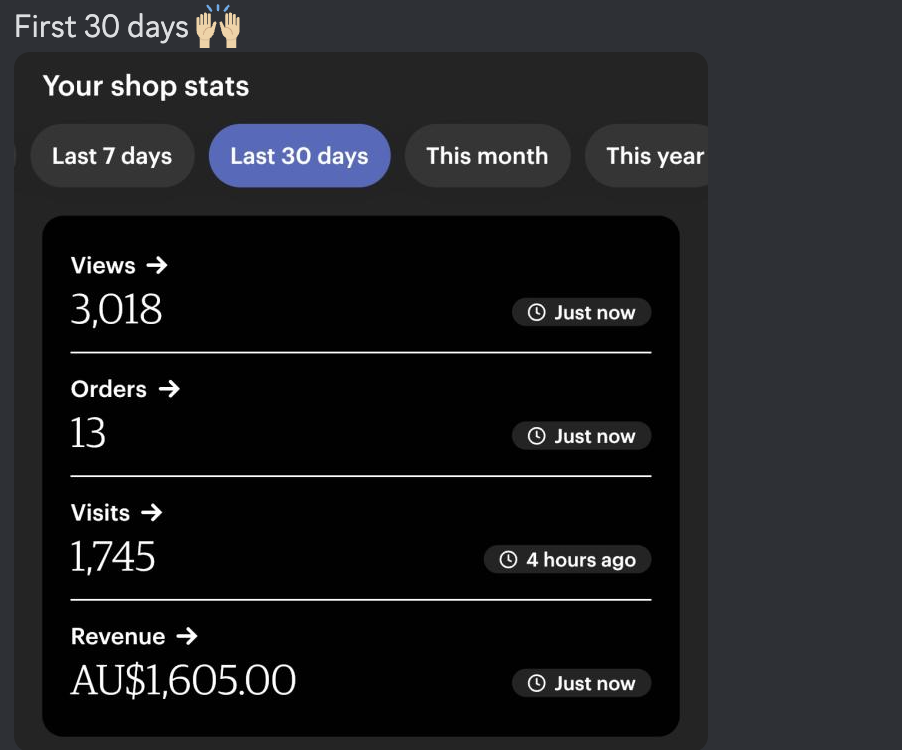Open the Views stat label link
The width and height of the screenshot is (902, 750).
point(103,266)
